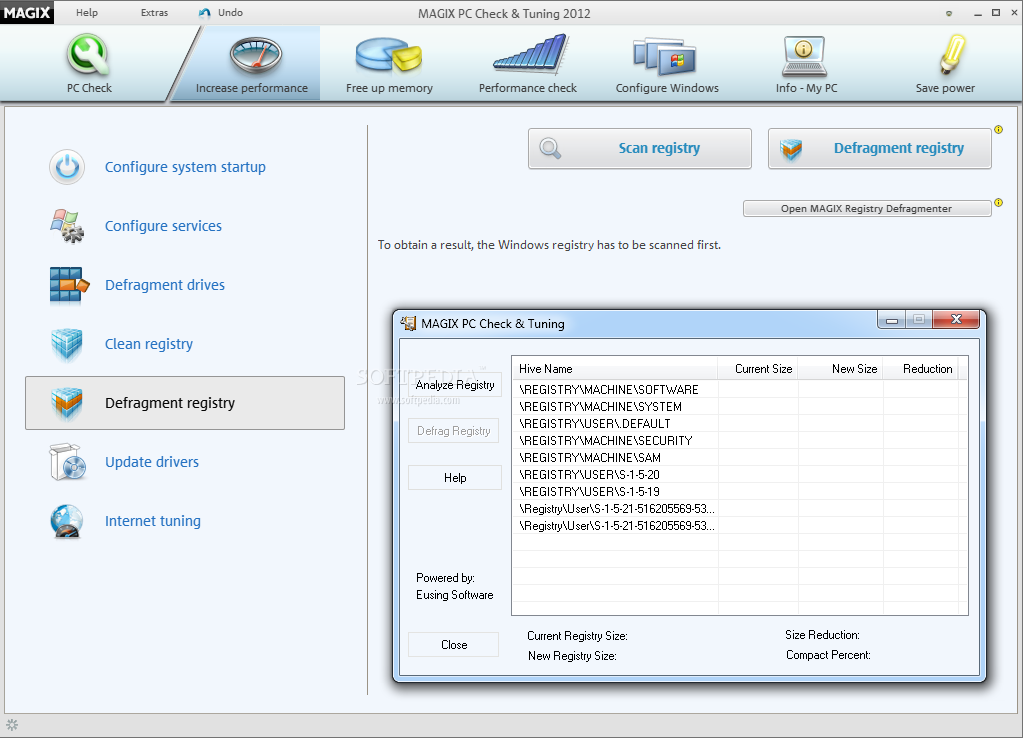Screen dimensions: 1023x738
Task: Open the Clean registry link
Action: pyautogui.click(x=149, y=344)
